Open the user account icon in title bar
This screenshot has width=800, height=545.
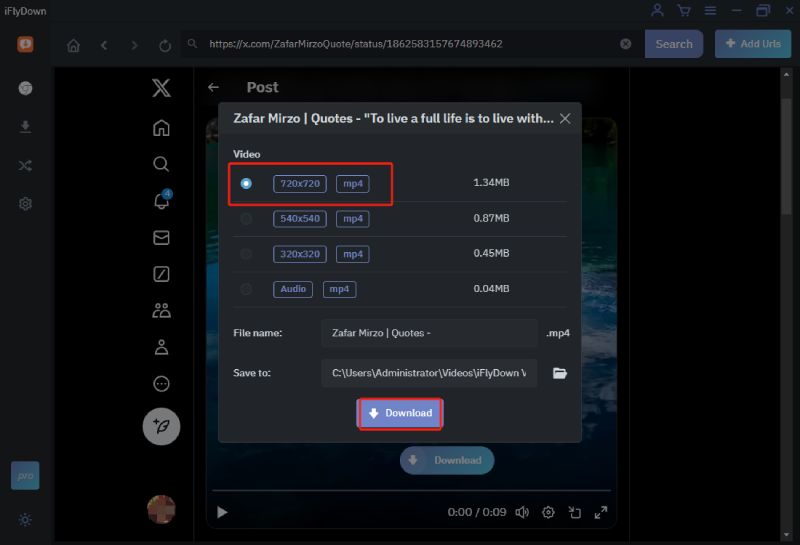657,10
